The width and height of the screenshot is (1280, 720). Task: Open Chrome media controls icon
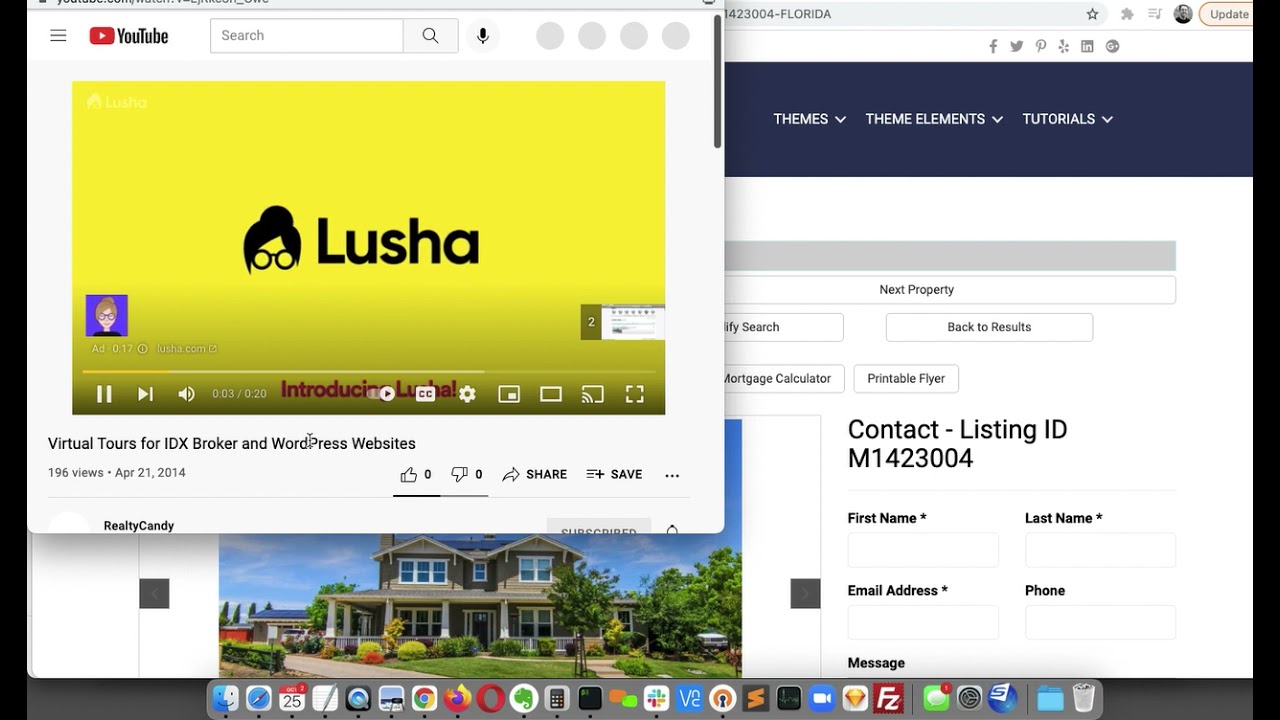pyautogui.click(x=1155, y=14)
